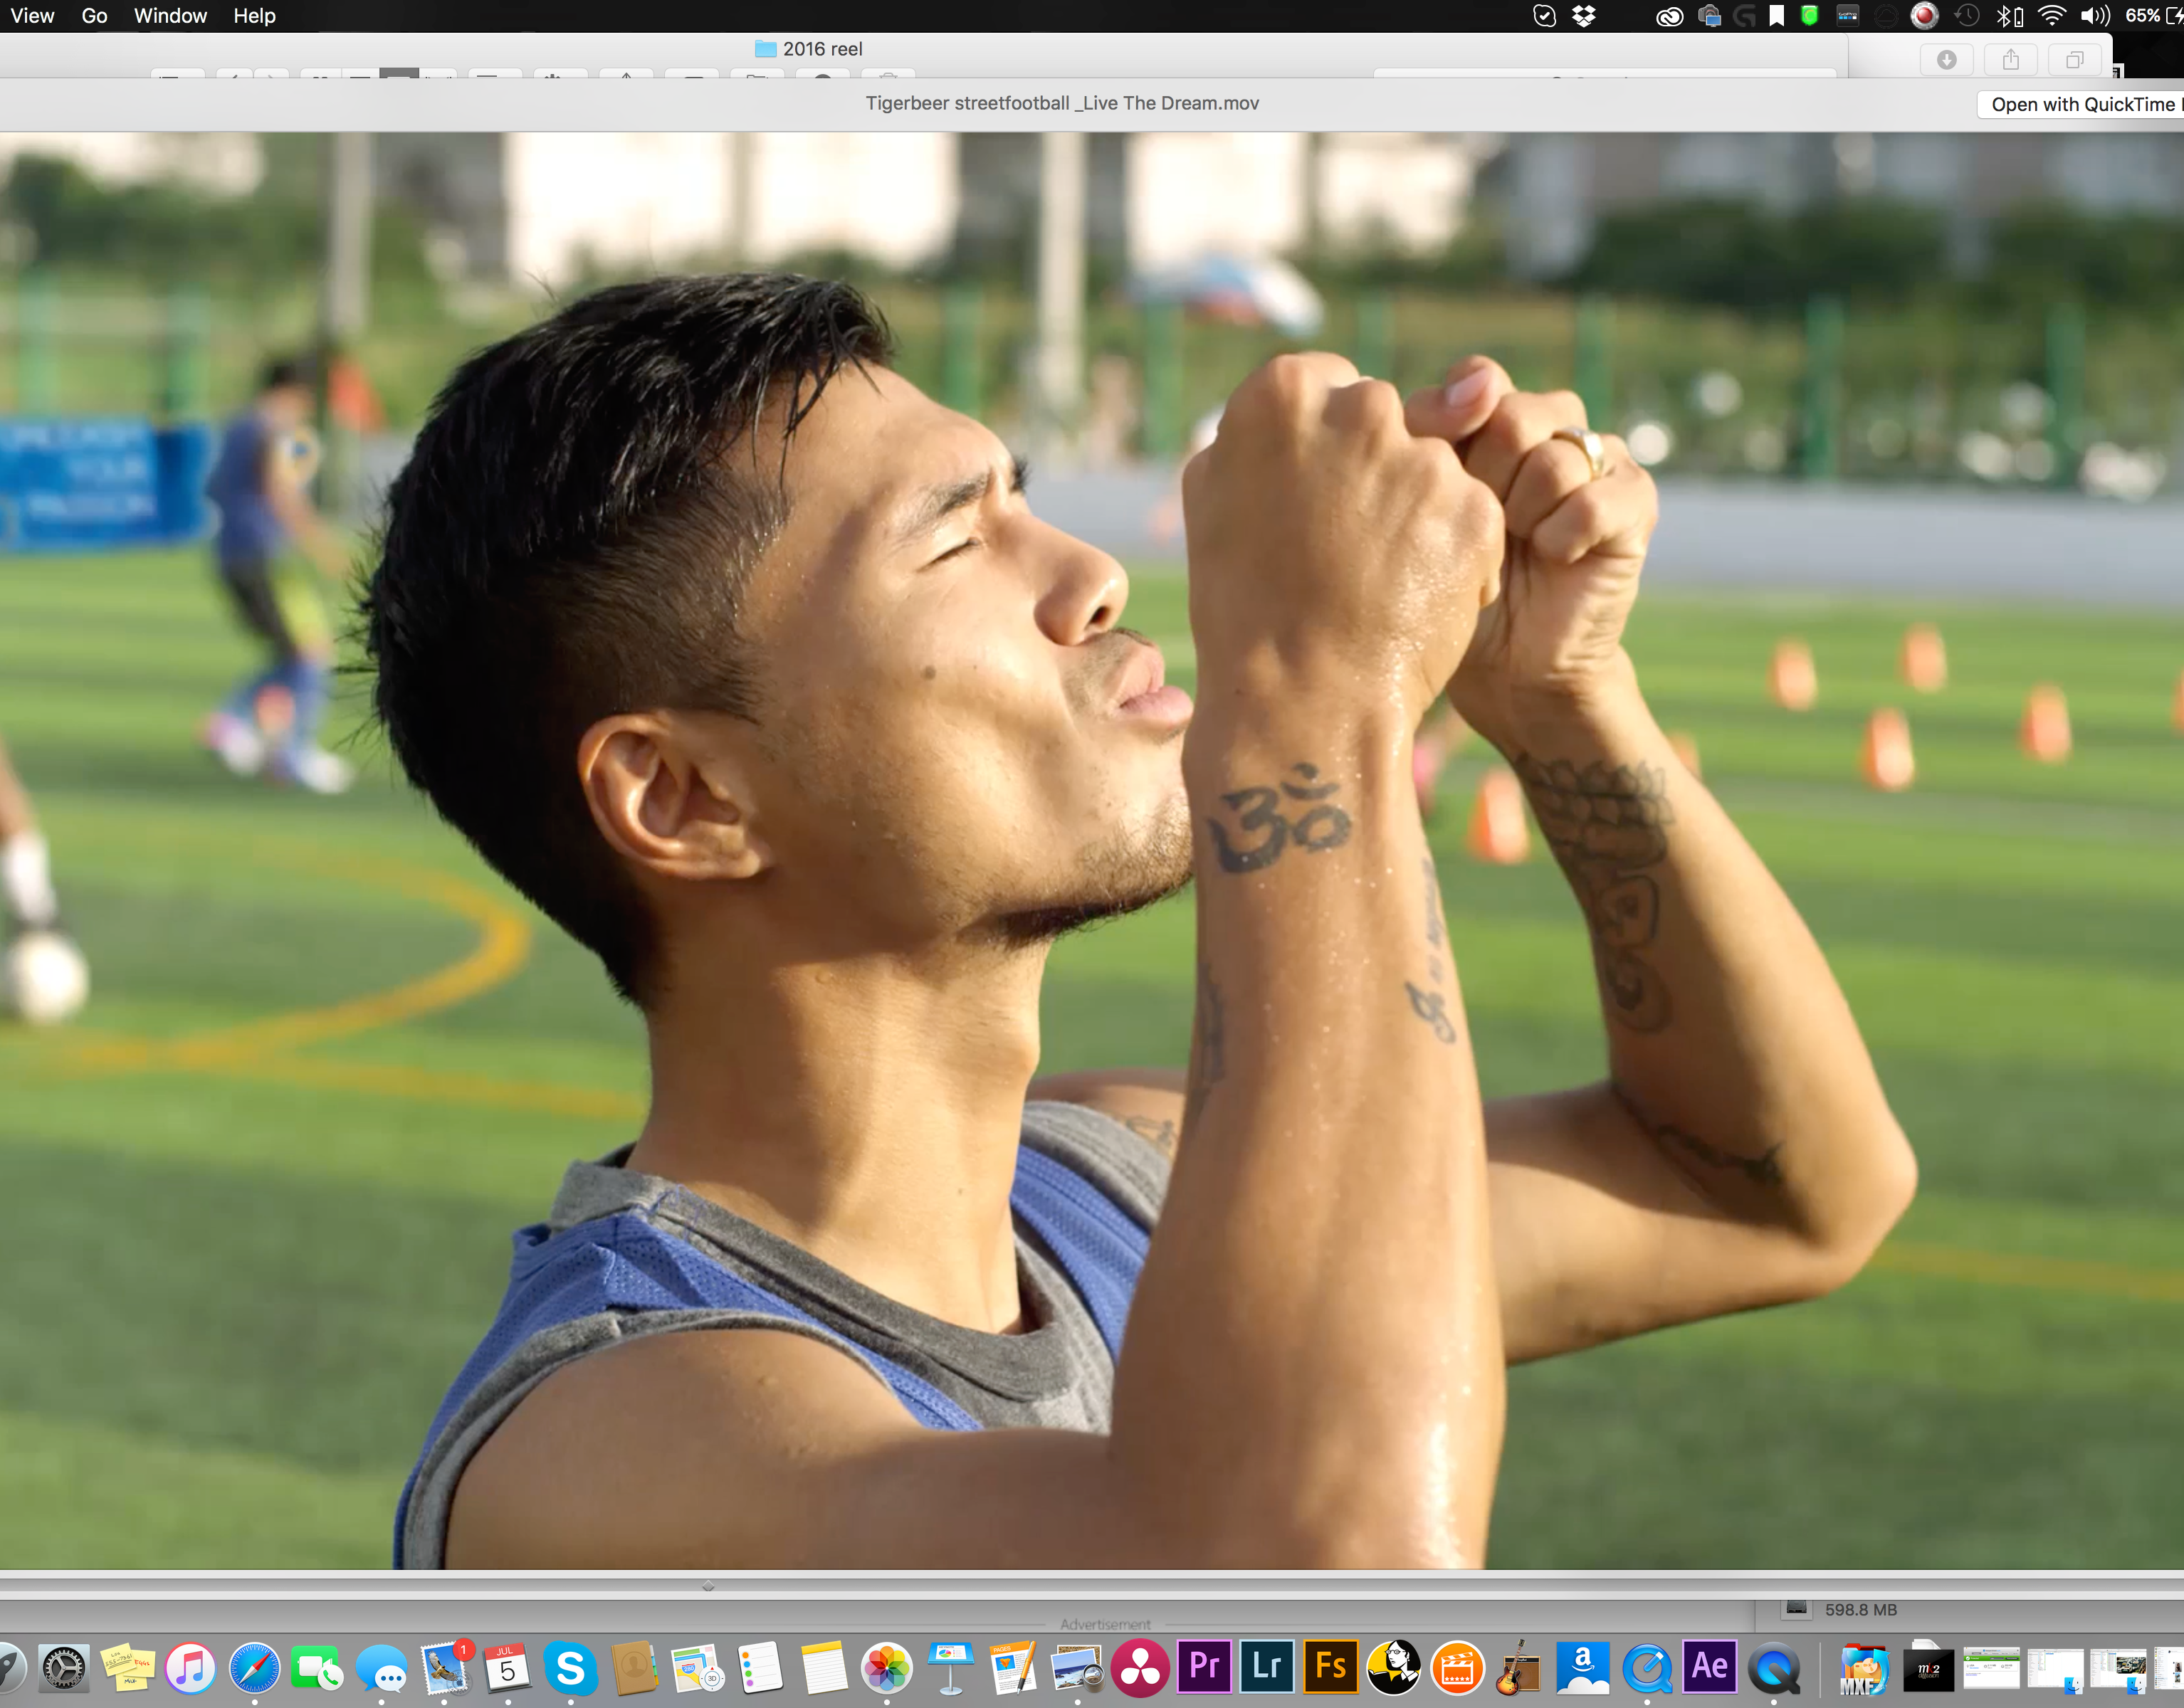Open the Go menu
2184x1708 pixels.
94,16
